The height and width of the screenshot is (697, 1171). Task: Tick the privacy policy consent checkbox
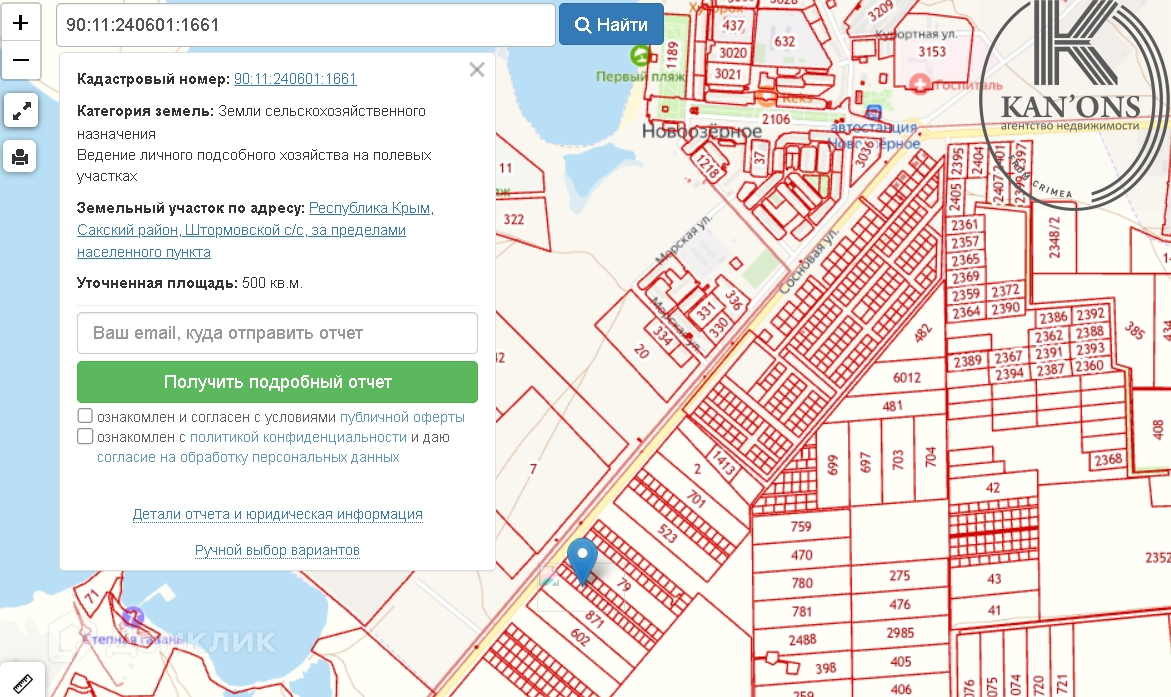click(85, 436)
